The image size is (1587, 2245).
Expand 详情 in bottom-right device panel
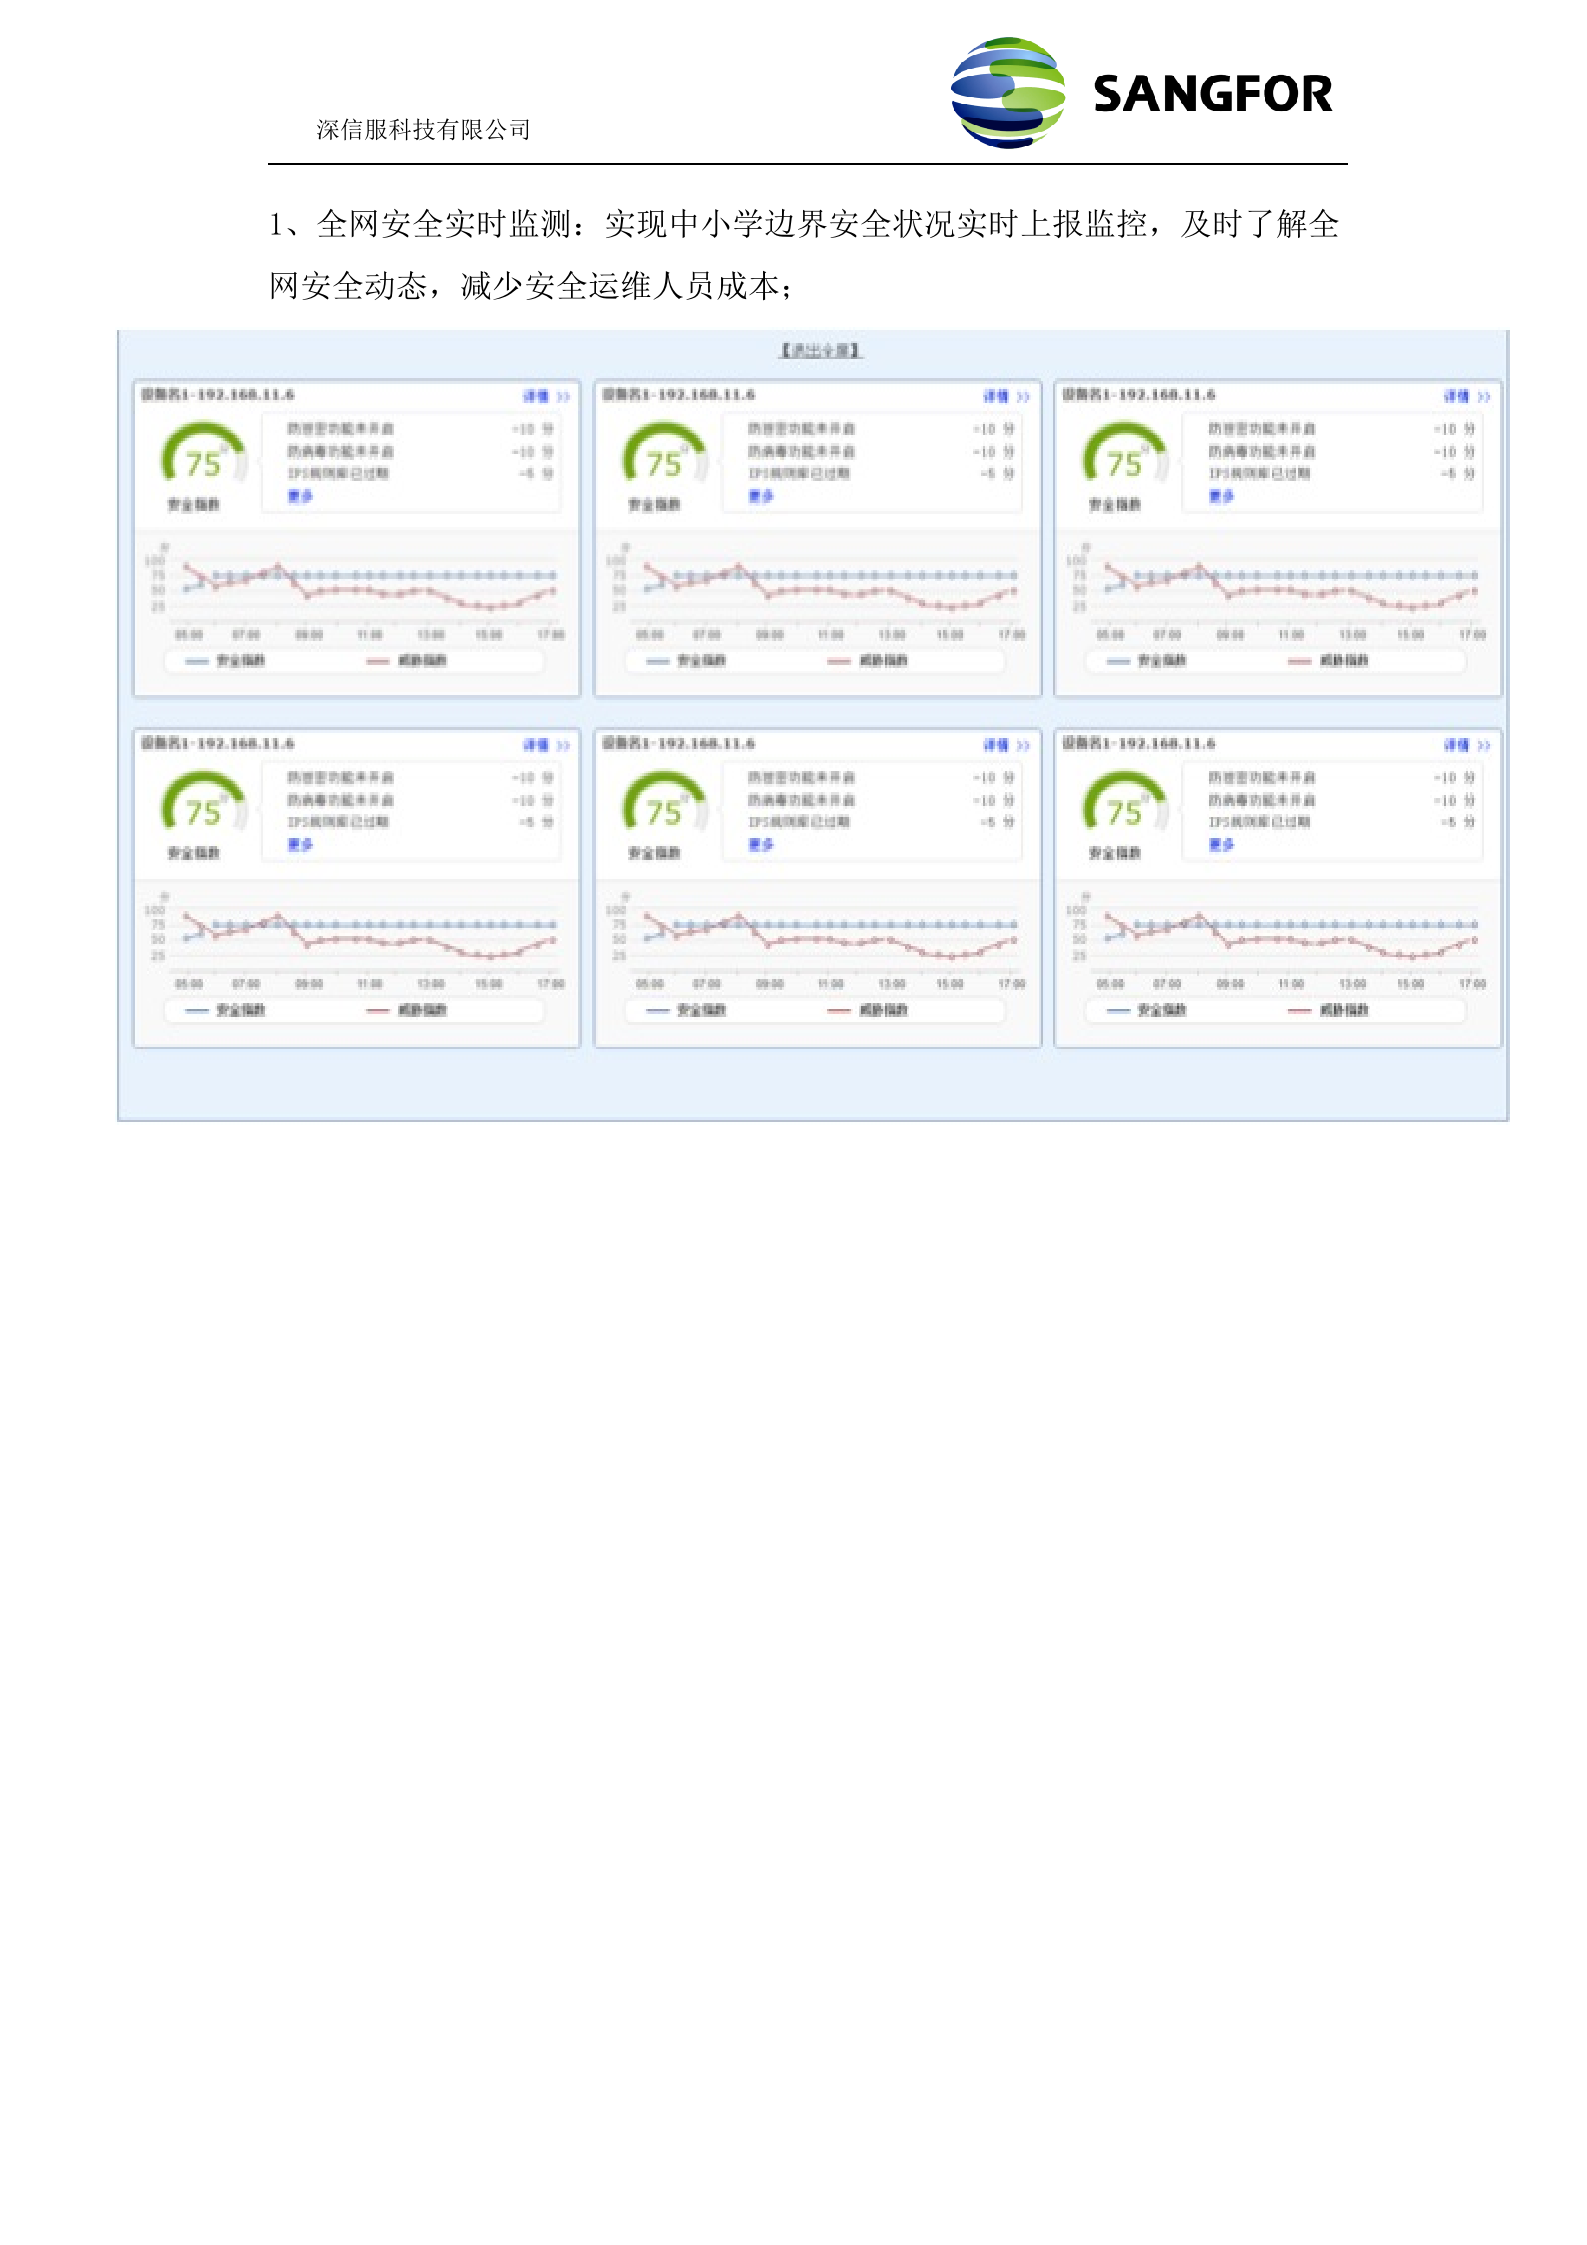click(x=1458, y=745)
